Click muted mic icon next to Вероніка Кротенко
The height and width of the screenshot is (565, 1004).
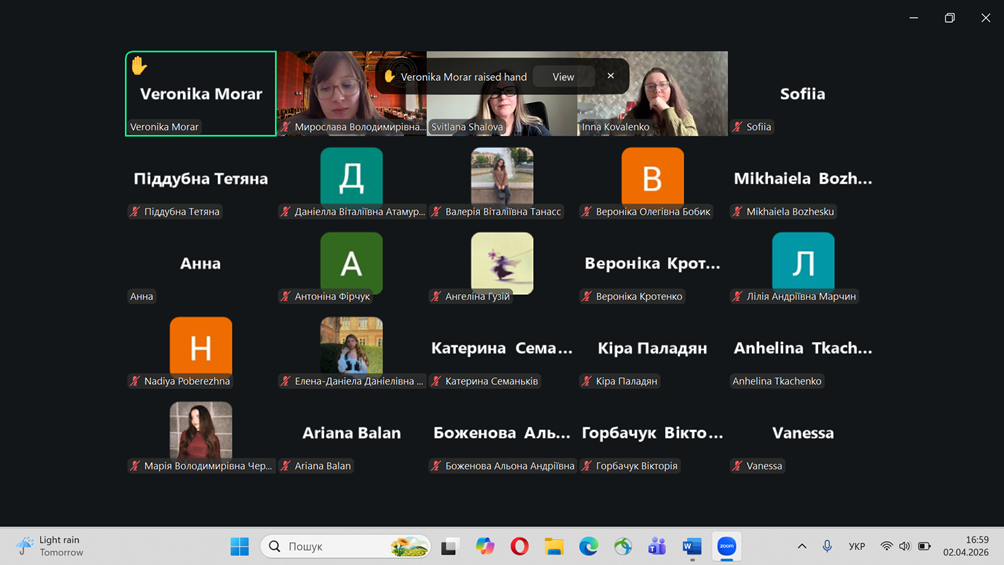click(587, 296)
